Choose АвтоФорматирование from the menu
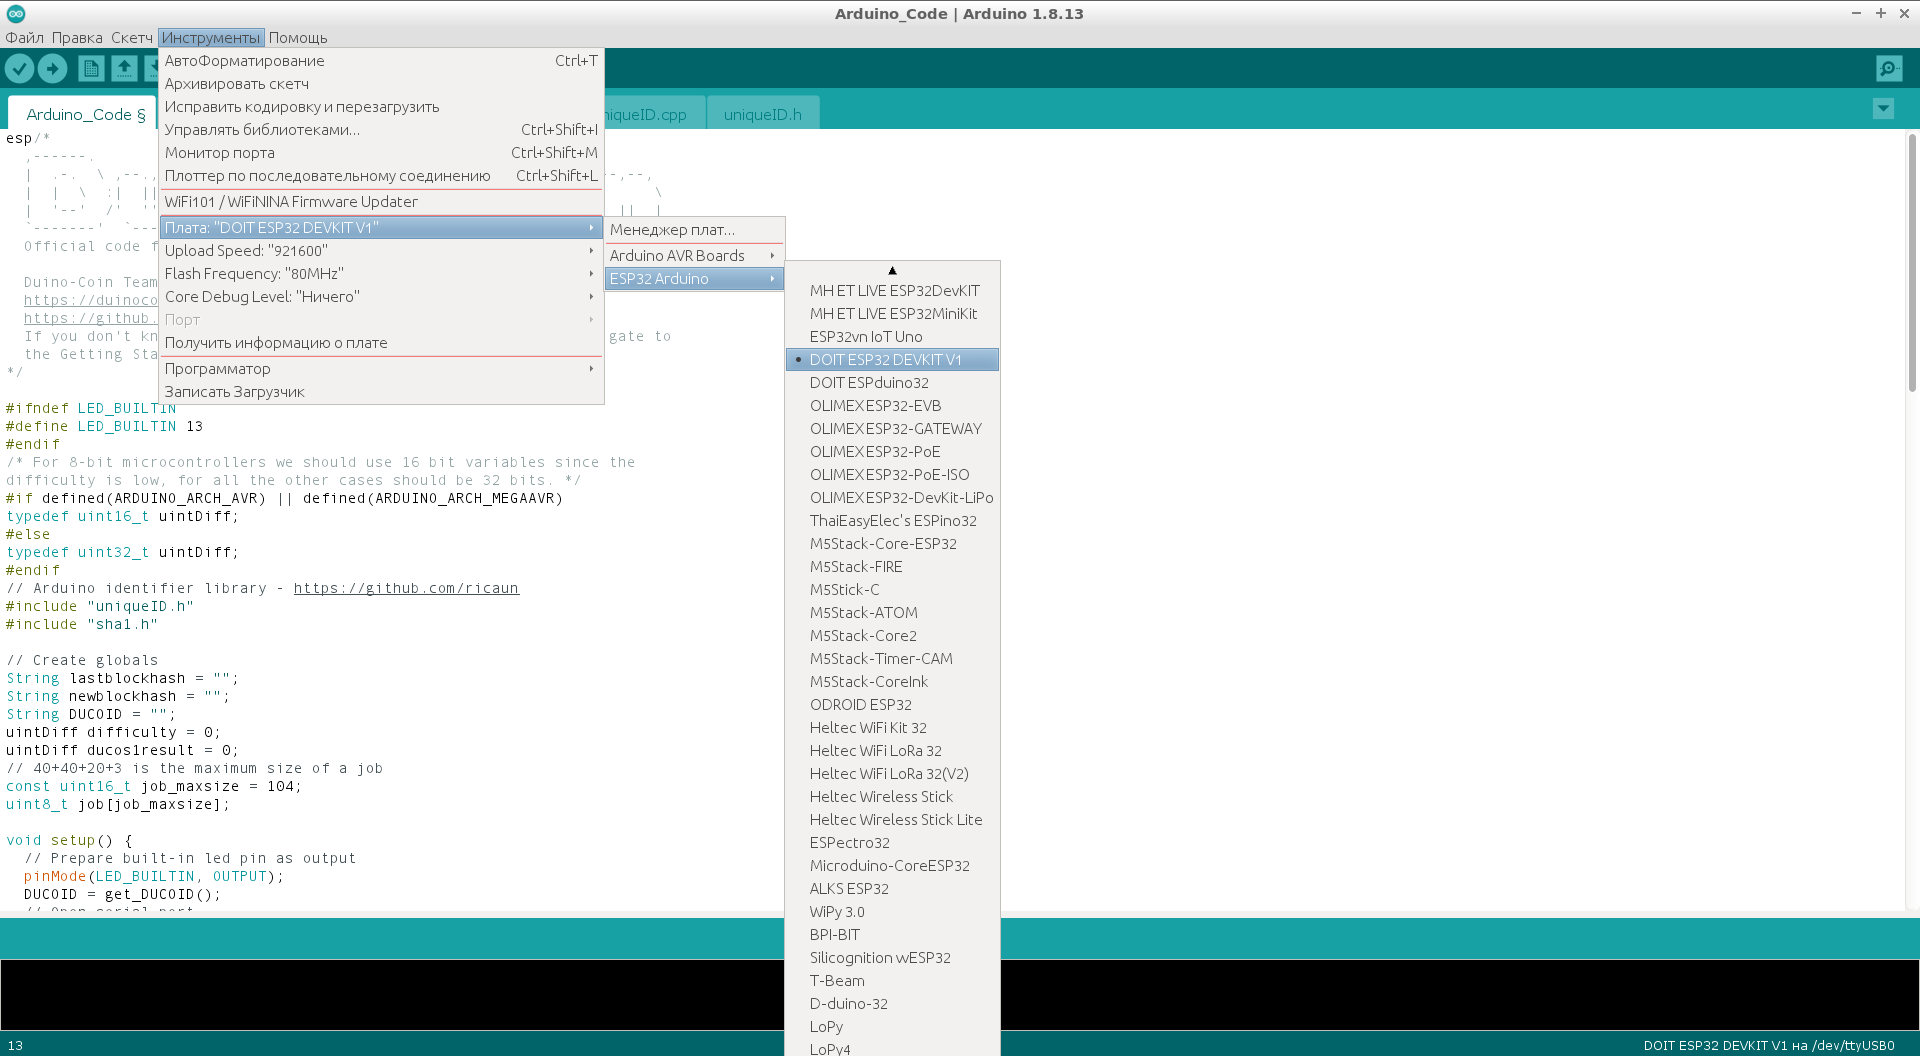1920x1056 pixels. [381, 60]
